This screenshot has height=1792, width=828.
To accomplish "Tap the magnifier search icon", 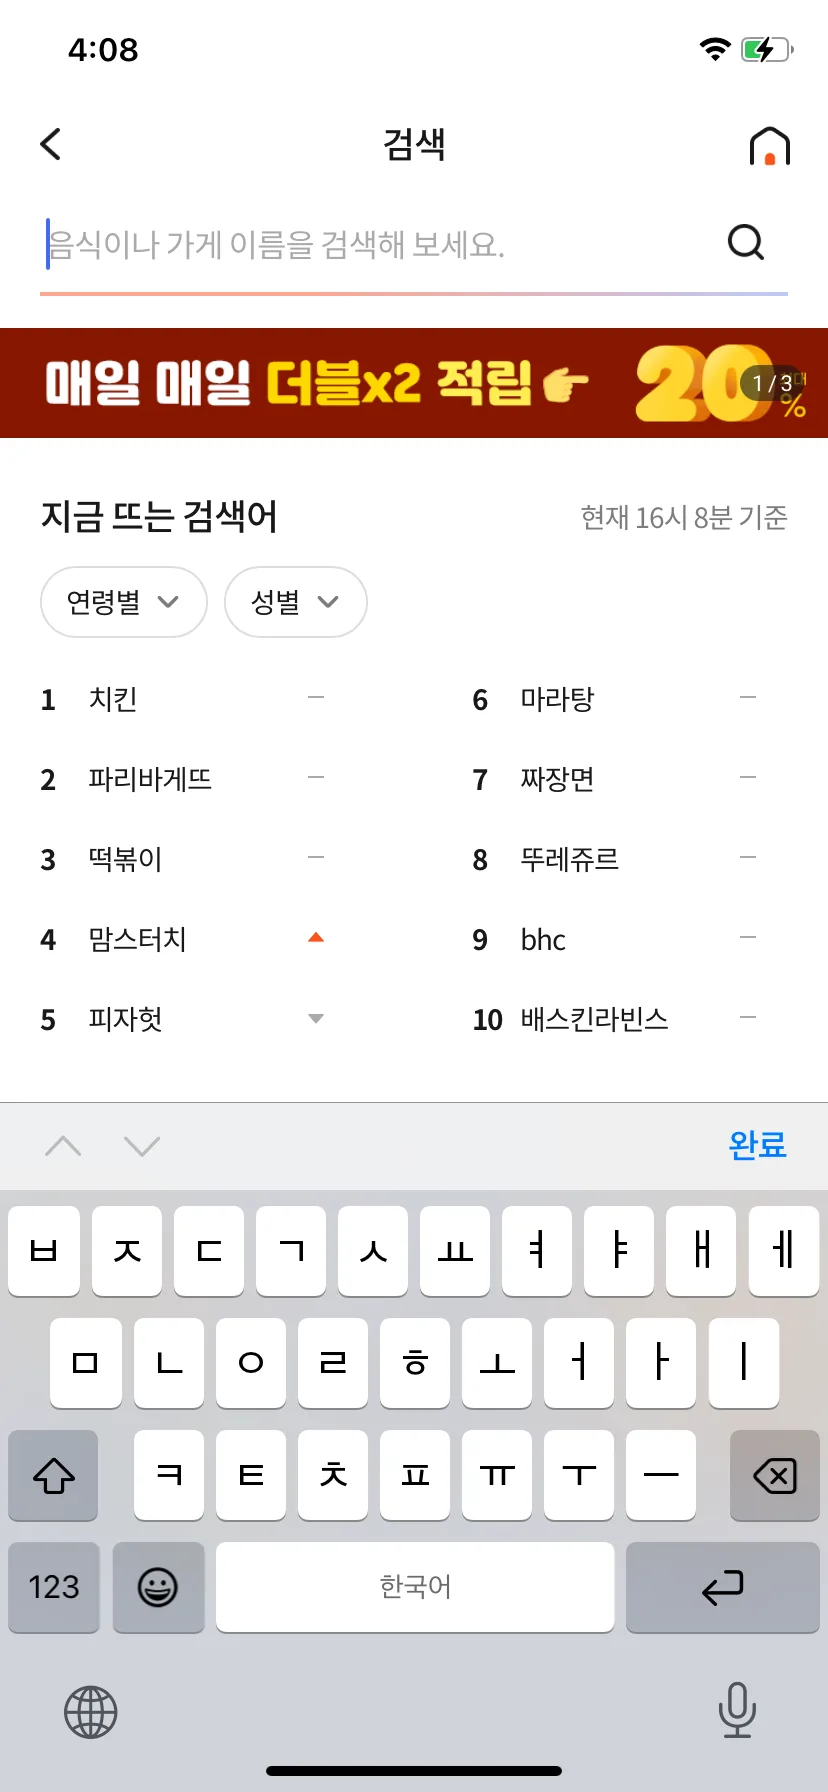I will pos(746,242).
